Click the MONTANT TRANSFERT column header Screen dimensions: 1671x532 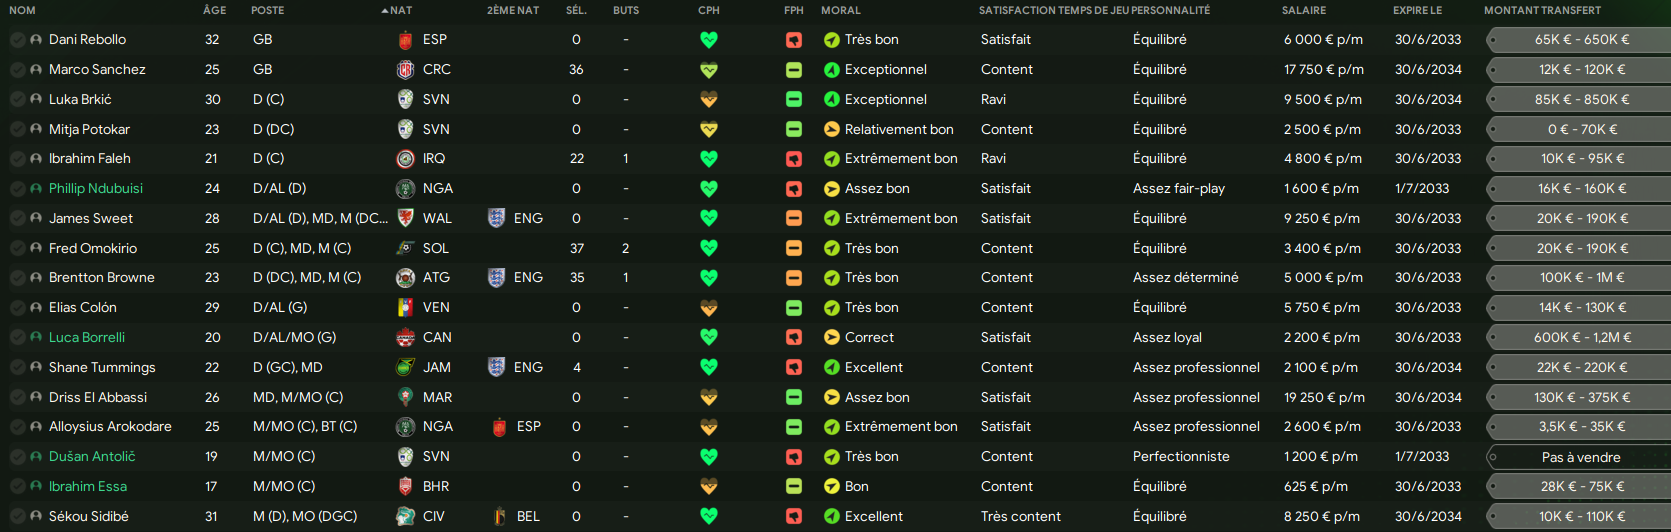click(x=1542, y=10)
